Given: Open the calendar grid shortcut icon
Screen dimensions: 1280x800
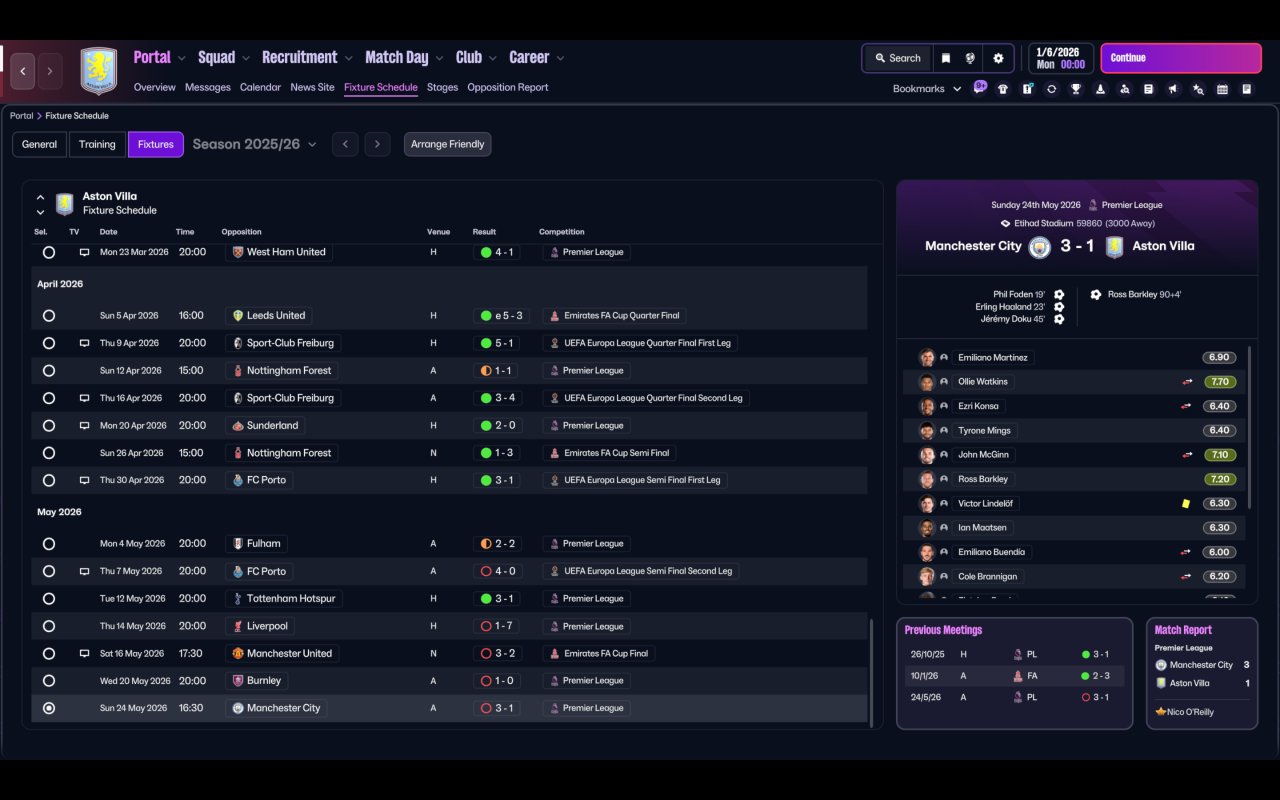Looking at the screenshot, I should pyautogui.click(x=1222, y=89).
